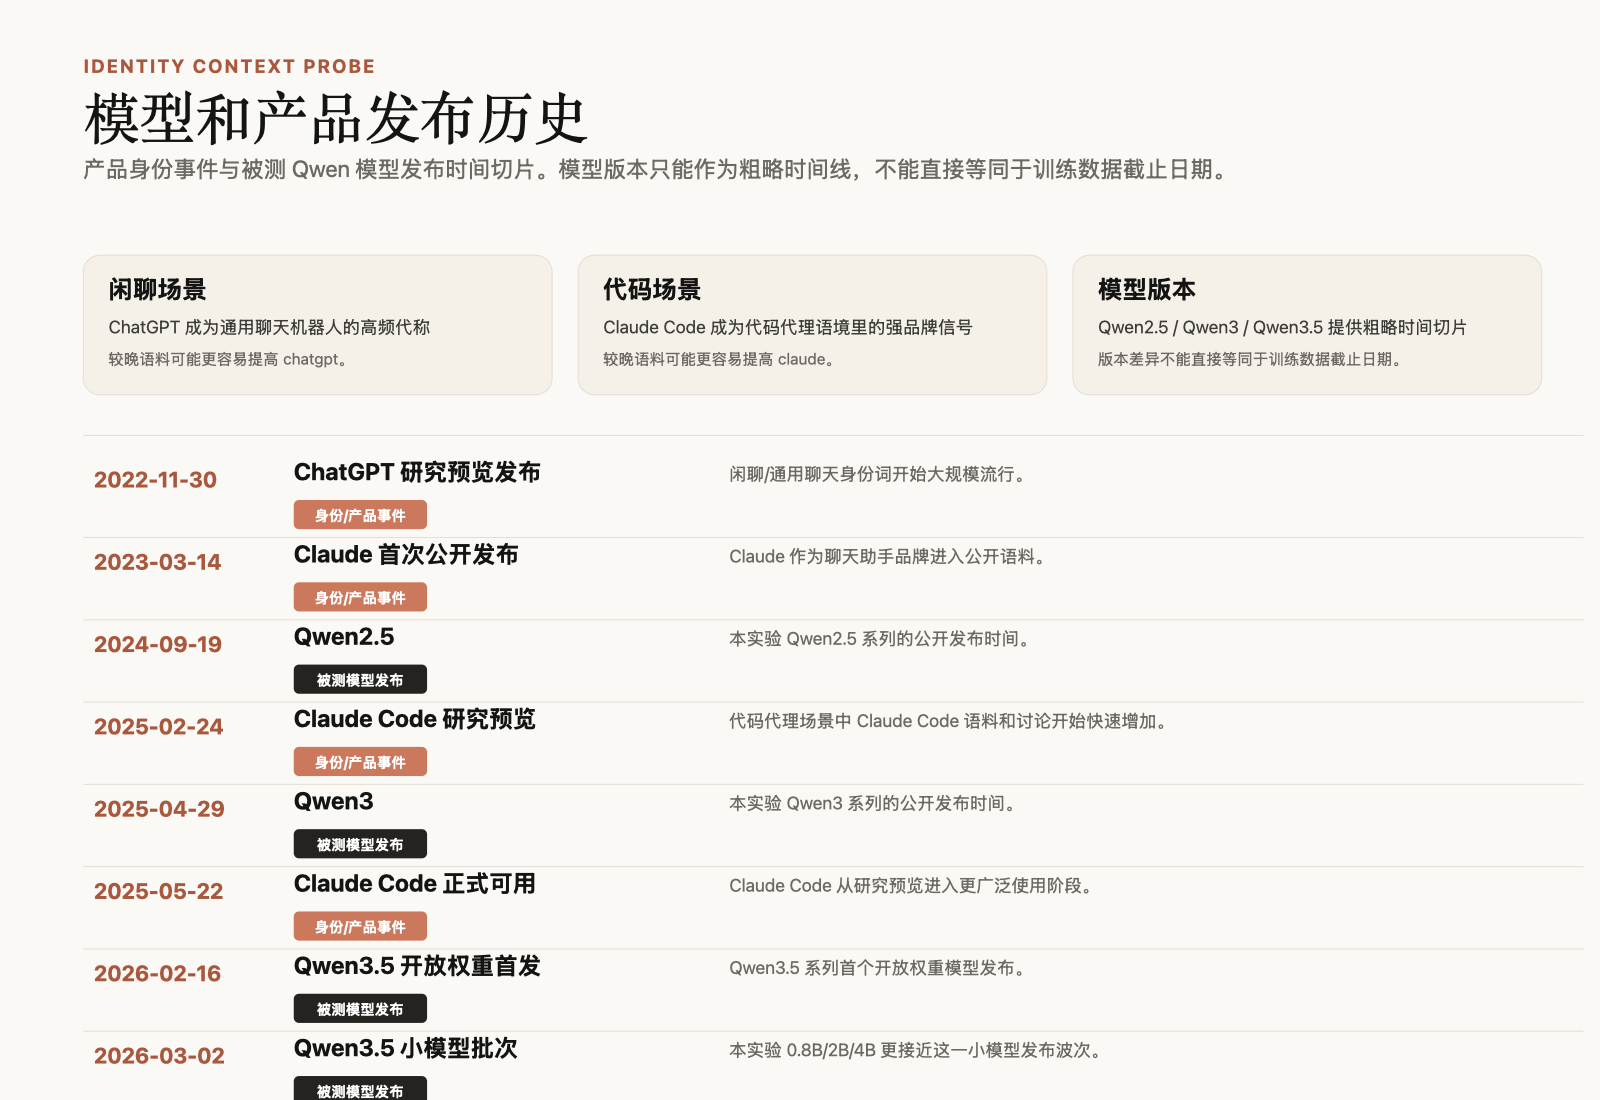The image size is (1600, 1100).
Task: Click 'Claude Code 正式可用' event title
Action: click(x=415, y=884)
